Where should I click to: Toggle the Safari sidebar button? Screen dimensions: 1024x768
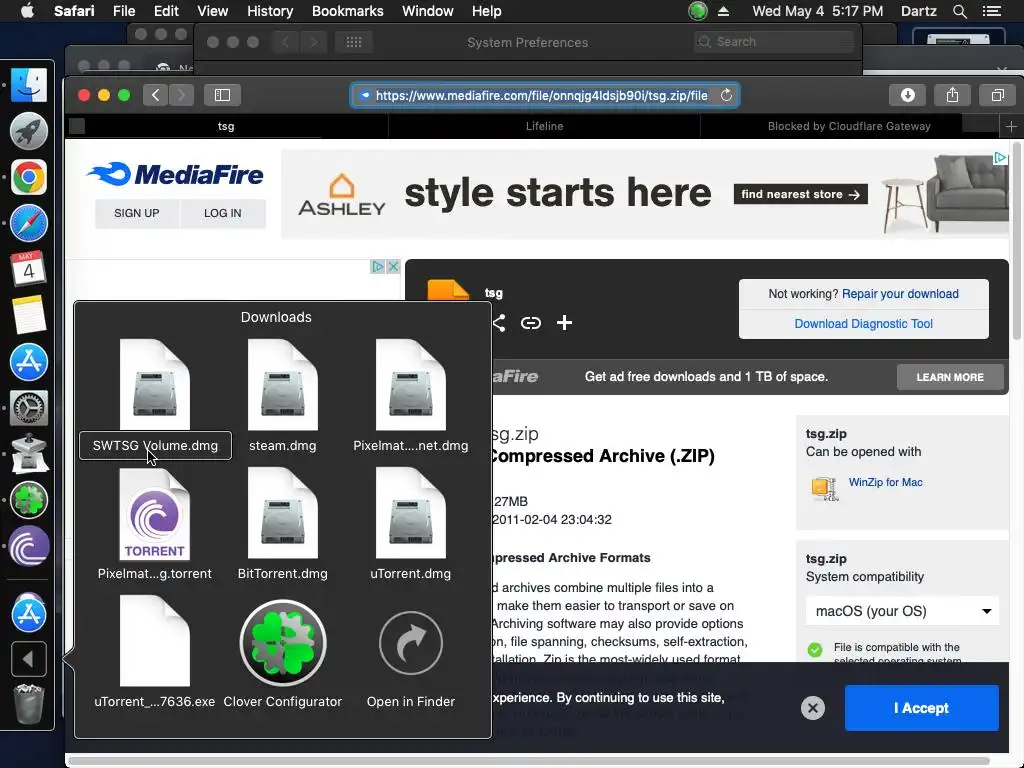click(x=222, y=95)
